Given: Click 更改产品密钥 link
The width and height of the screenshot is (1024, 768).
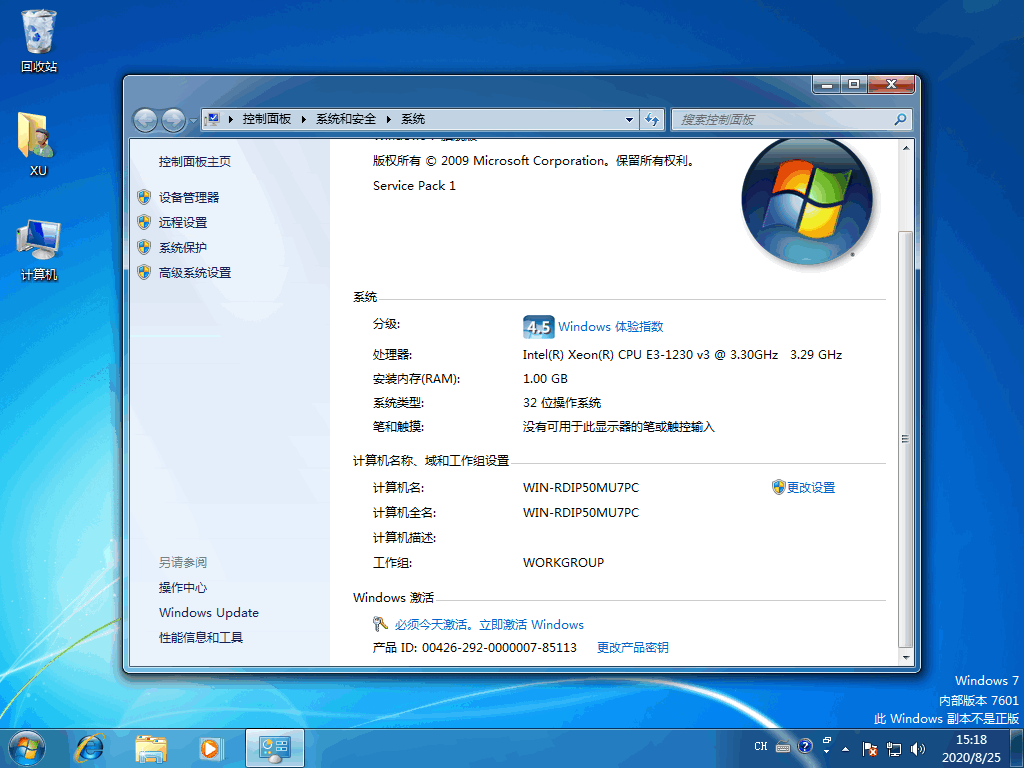Looking at the screenshot, I should point(633,647).
